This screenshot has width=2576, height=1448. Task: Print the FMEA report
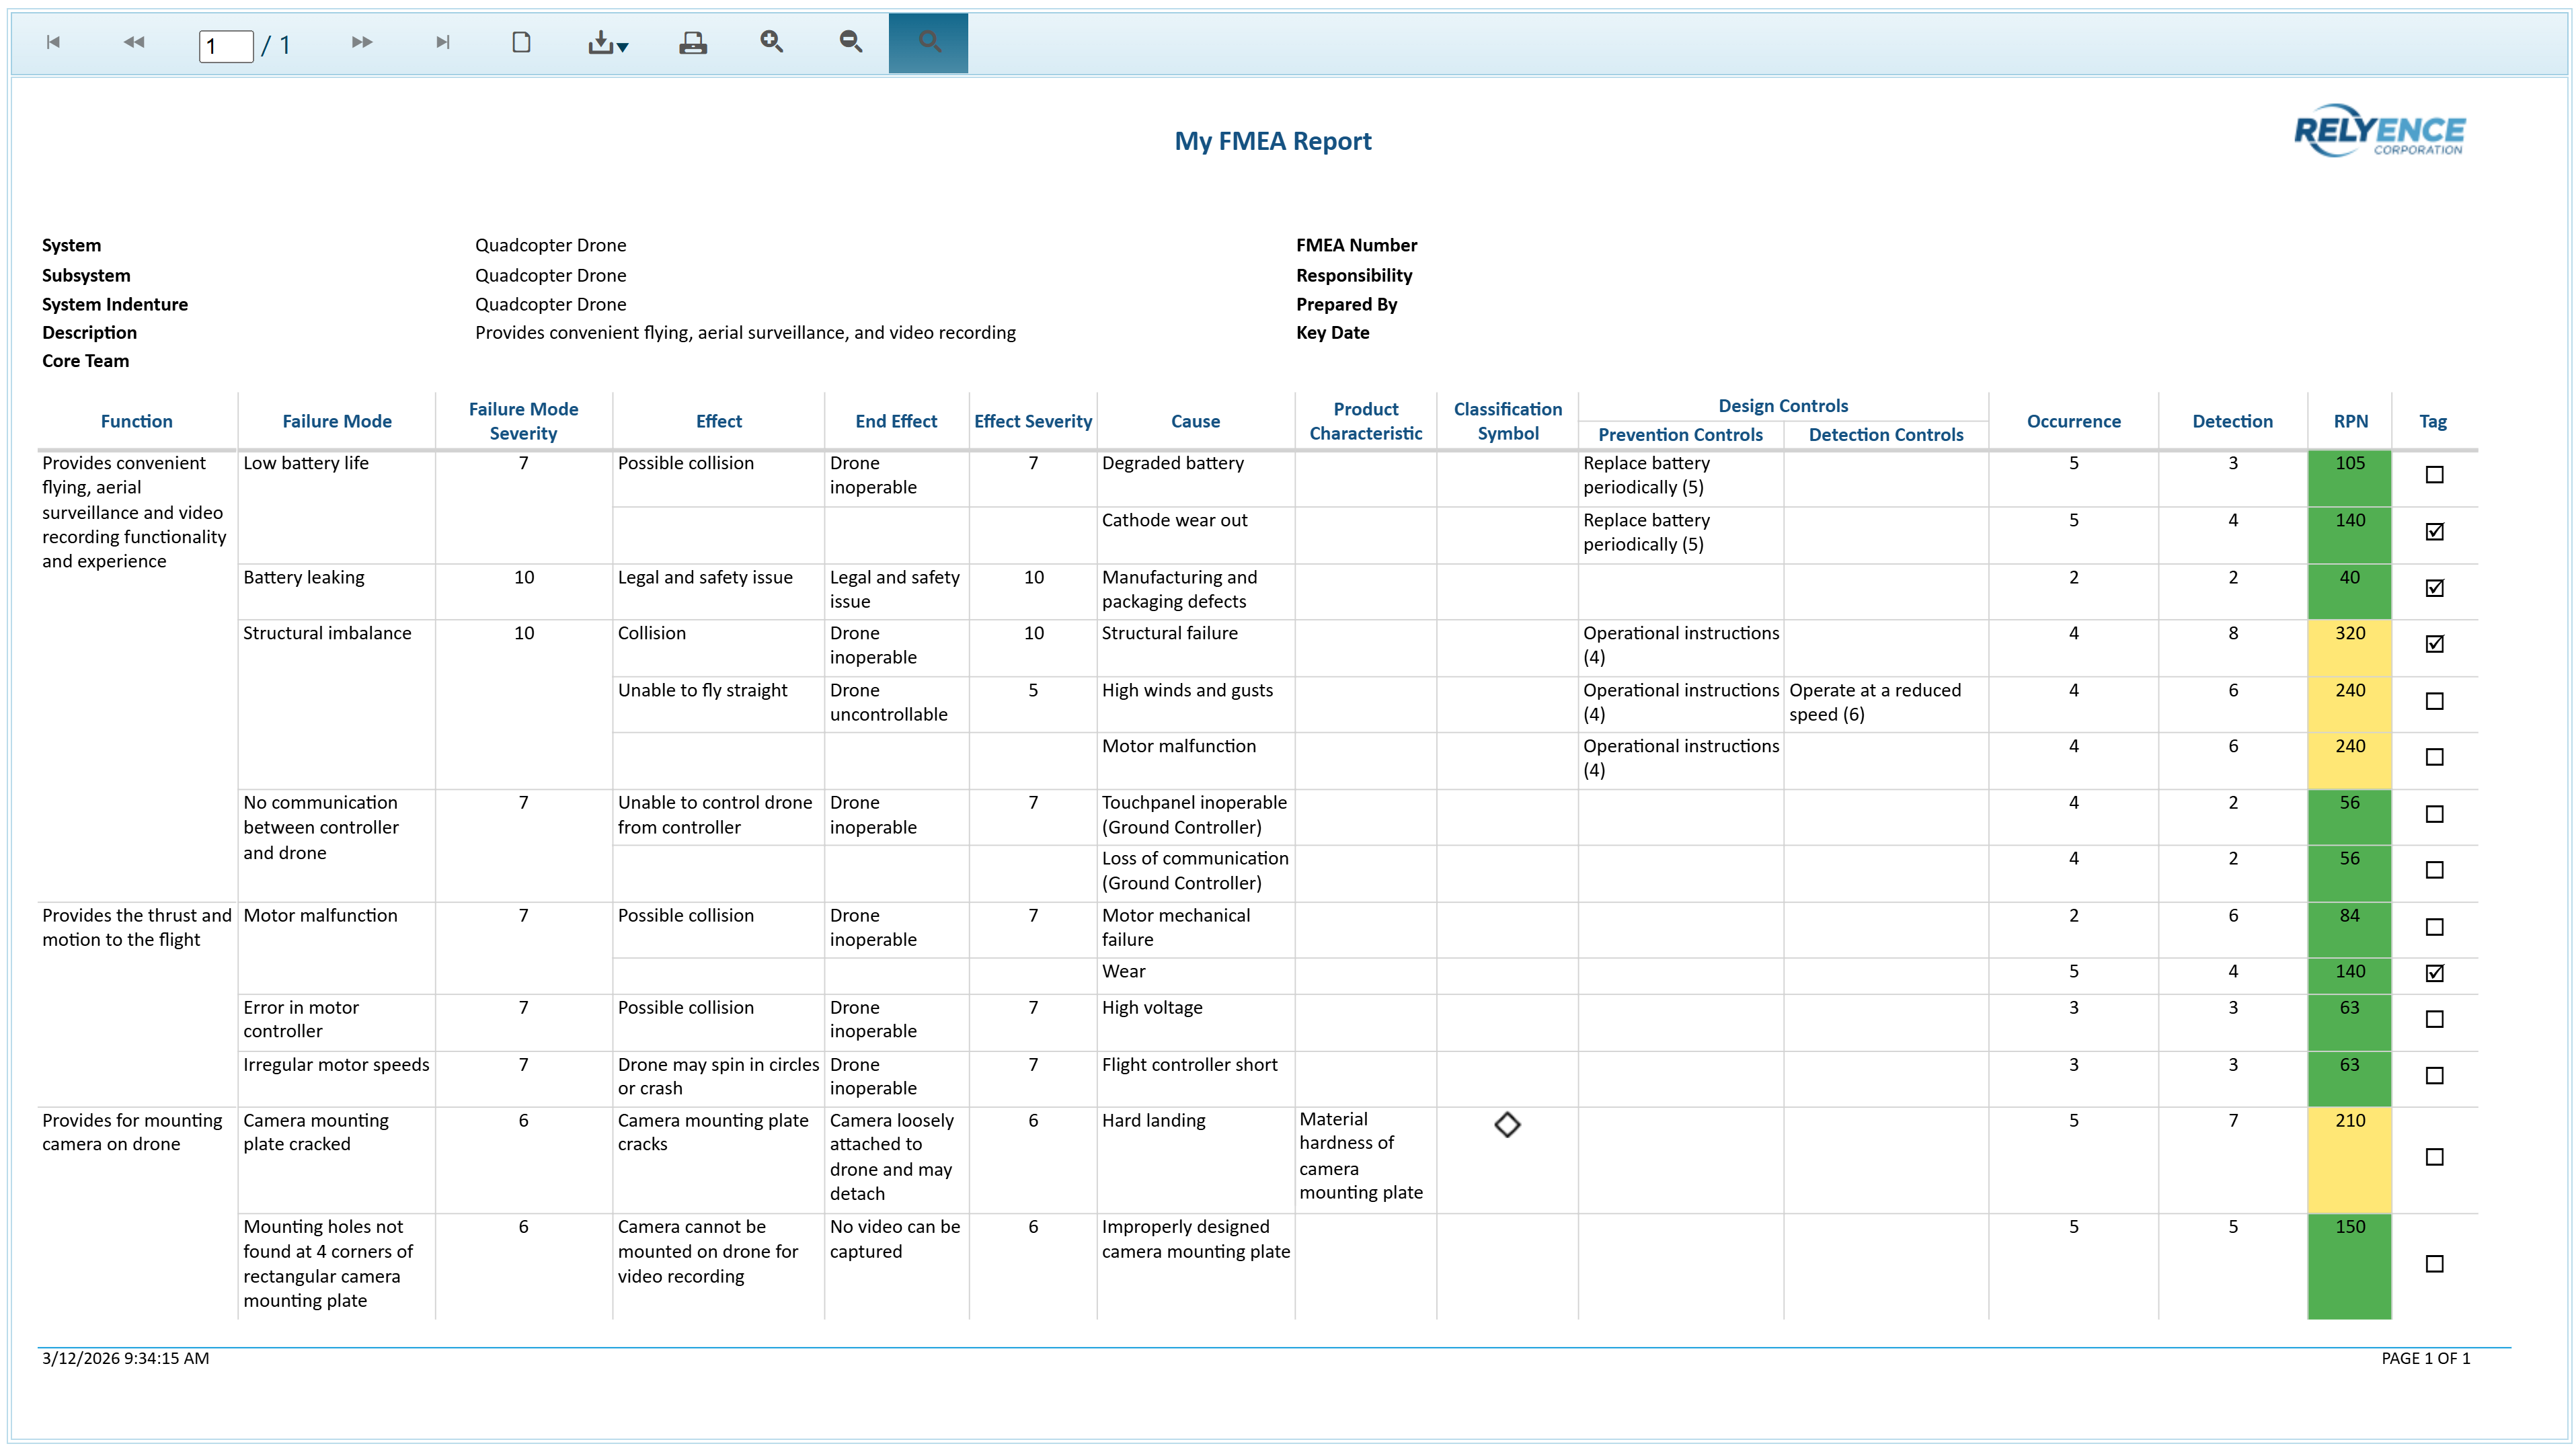coord(693,42)
